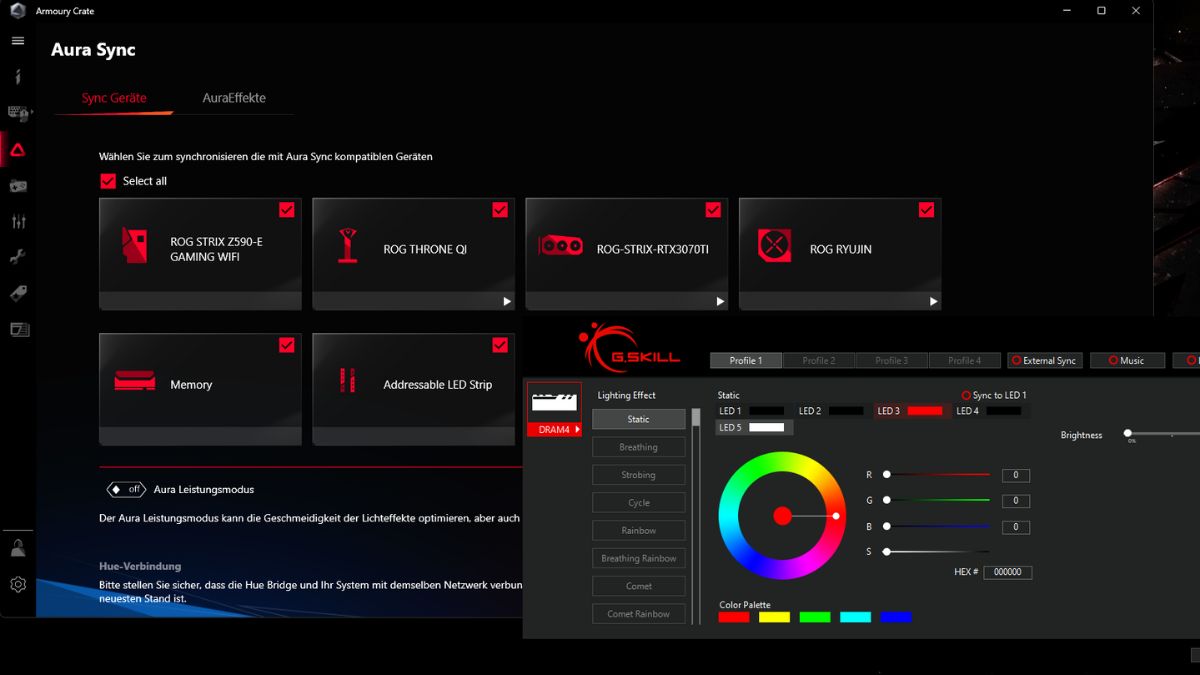
Task: Open the news page icon in sidebar
Action: 18,329
